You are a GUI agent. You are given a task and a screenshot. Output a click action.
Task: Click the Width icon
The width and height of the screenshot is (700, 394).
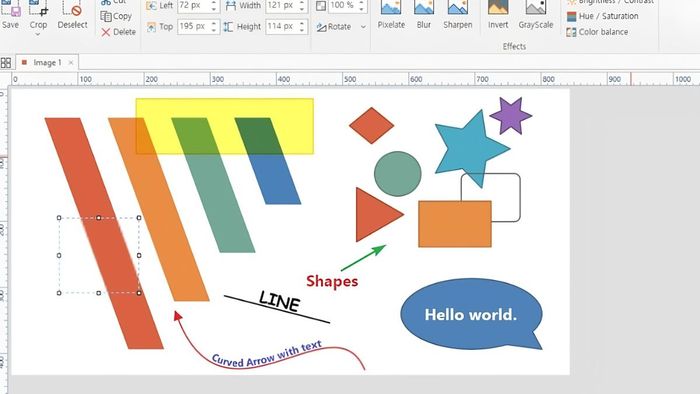(x=230, y=6)
